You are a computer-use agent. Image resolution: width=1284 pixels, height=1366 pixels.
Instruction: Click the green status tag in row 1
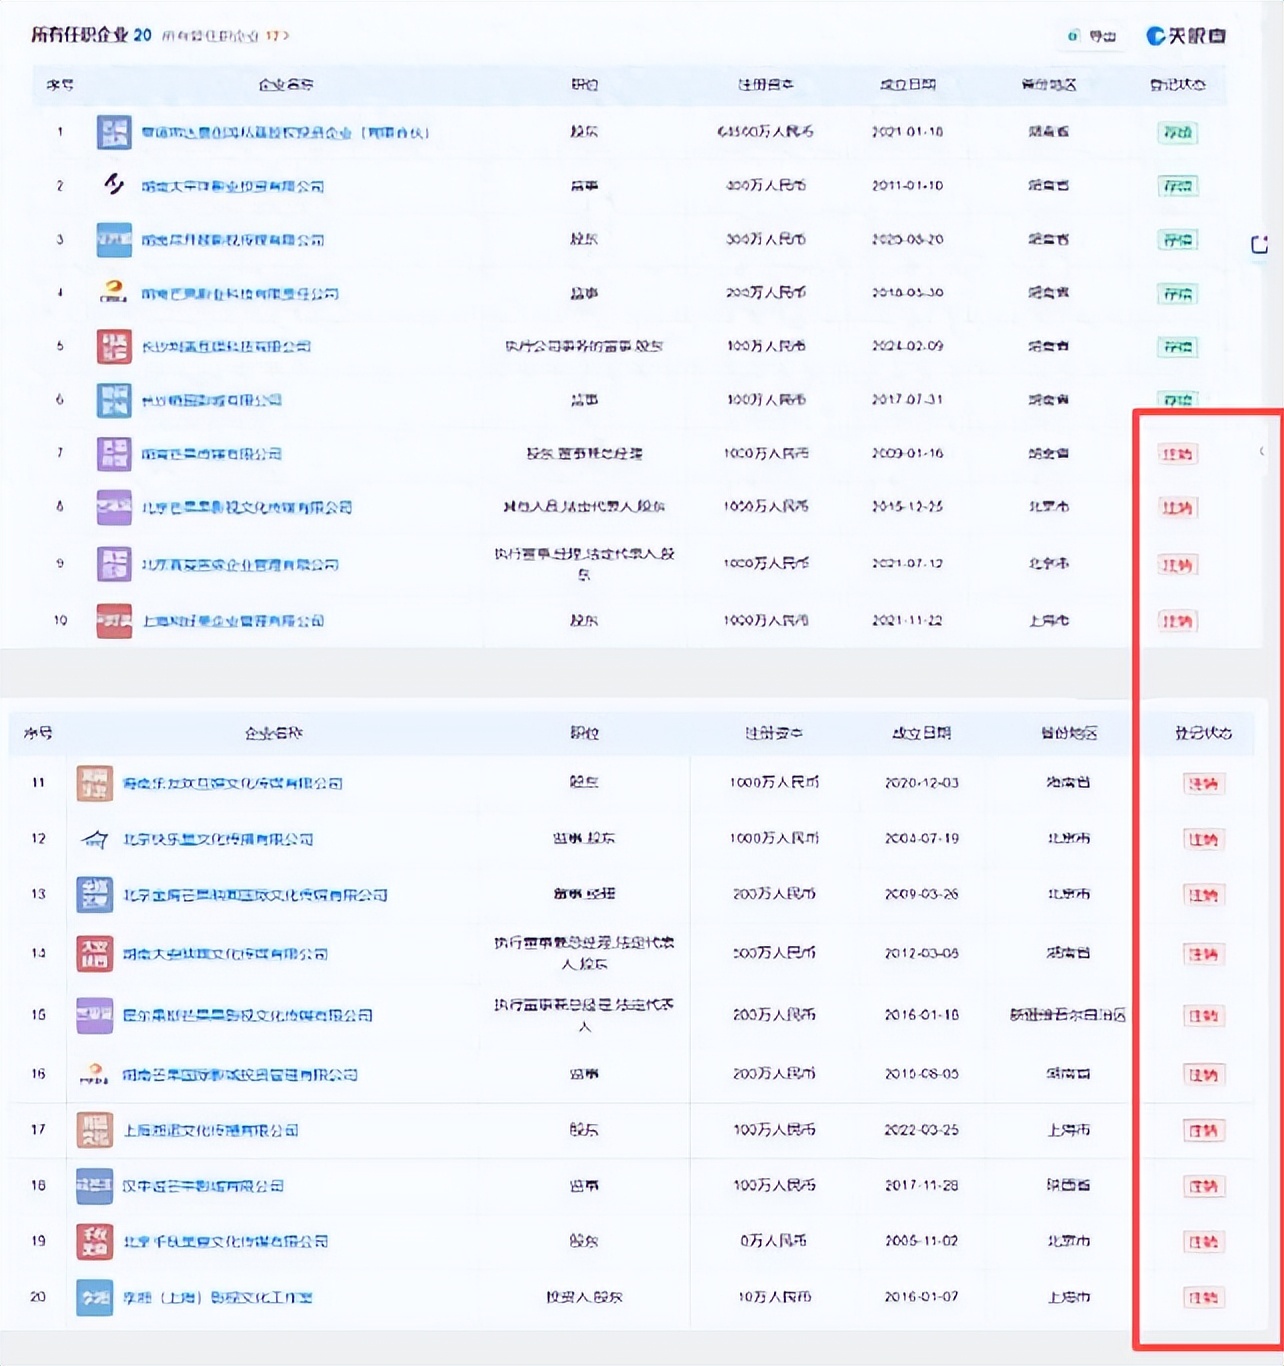coord(1177,132)
